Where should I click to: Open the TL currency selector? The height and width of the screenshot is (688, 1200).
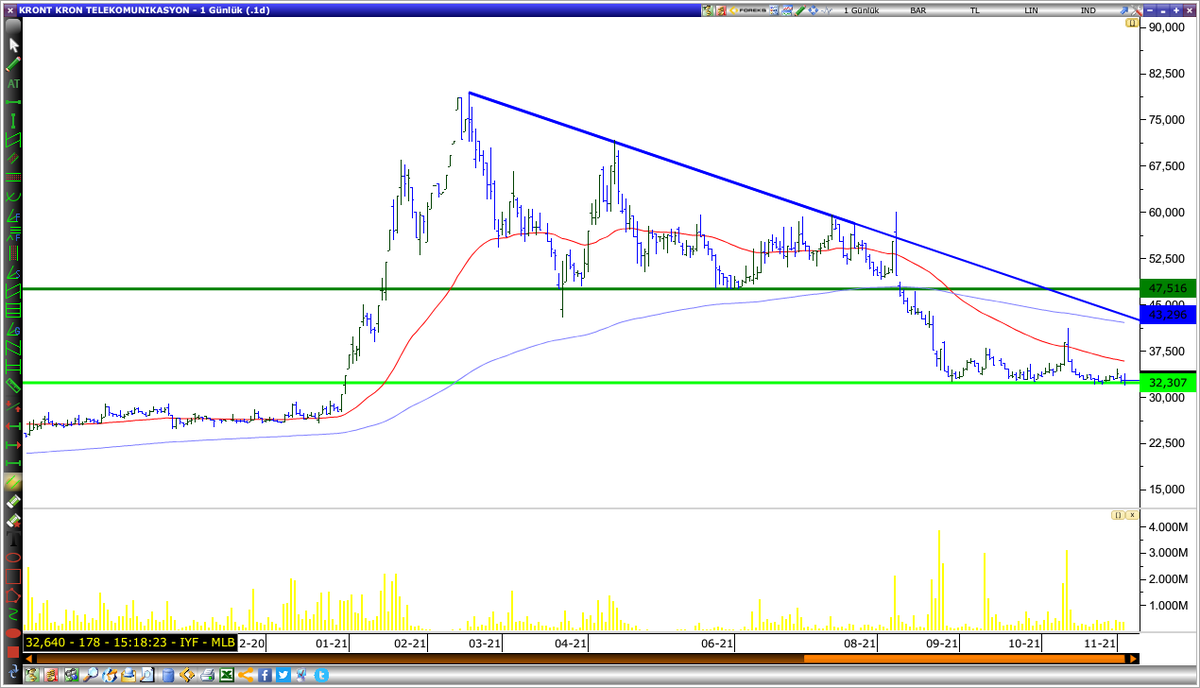pos(975,9)
